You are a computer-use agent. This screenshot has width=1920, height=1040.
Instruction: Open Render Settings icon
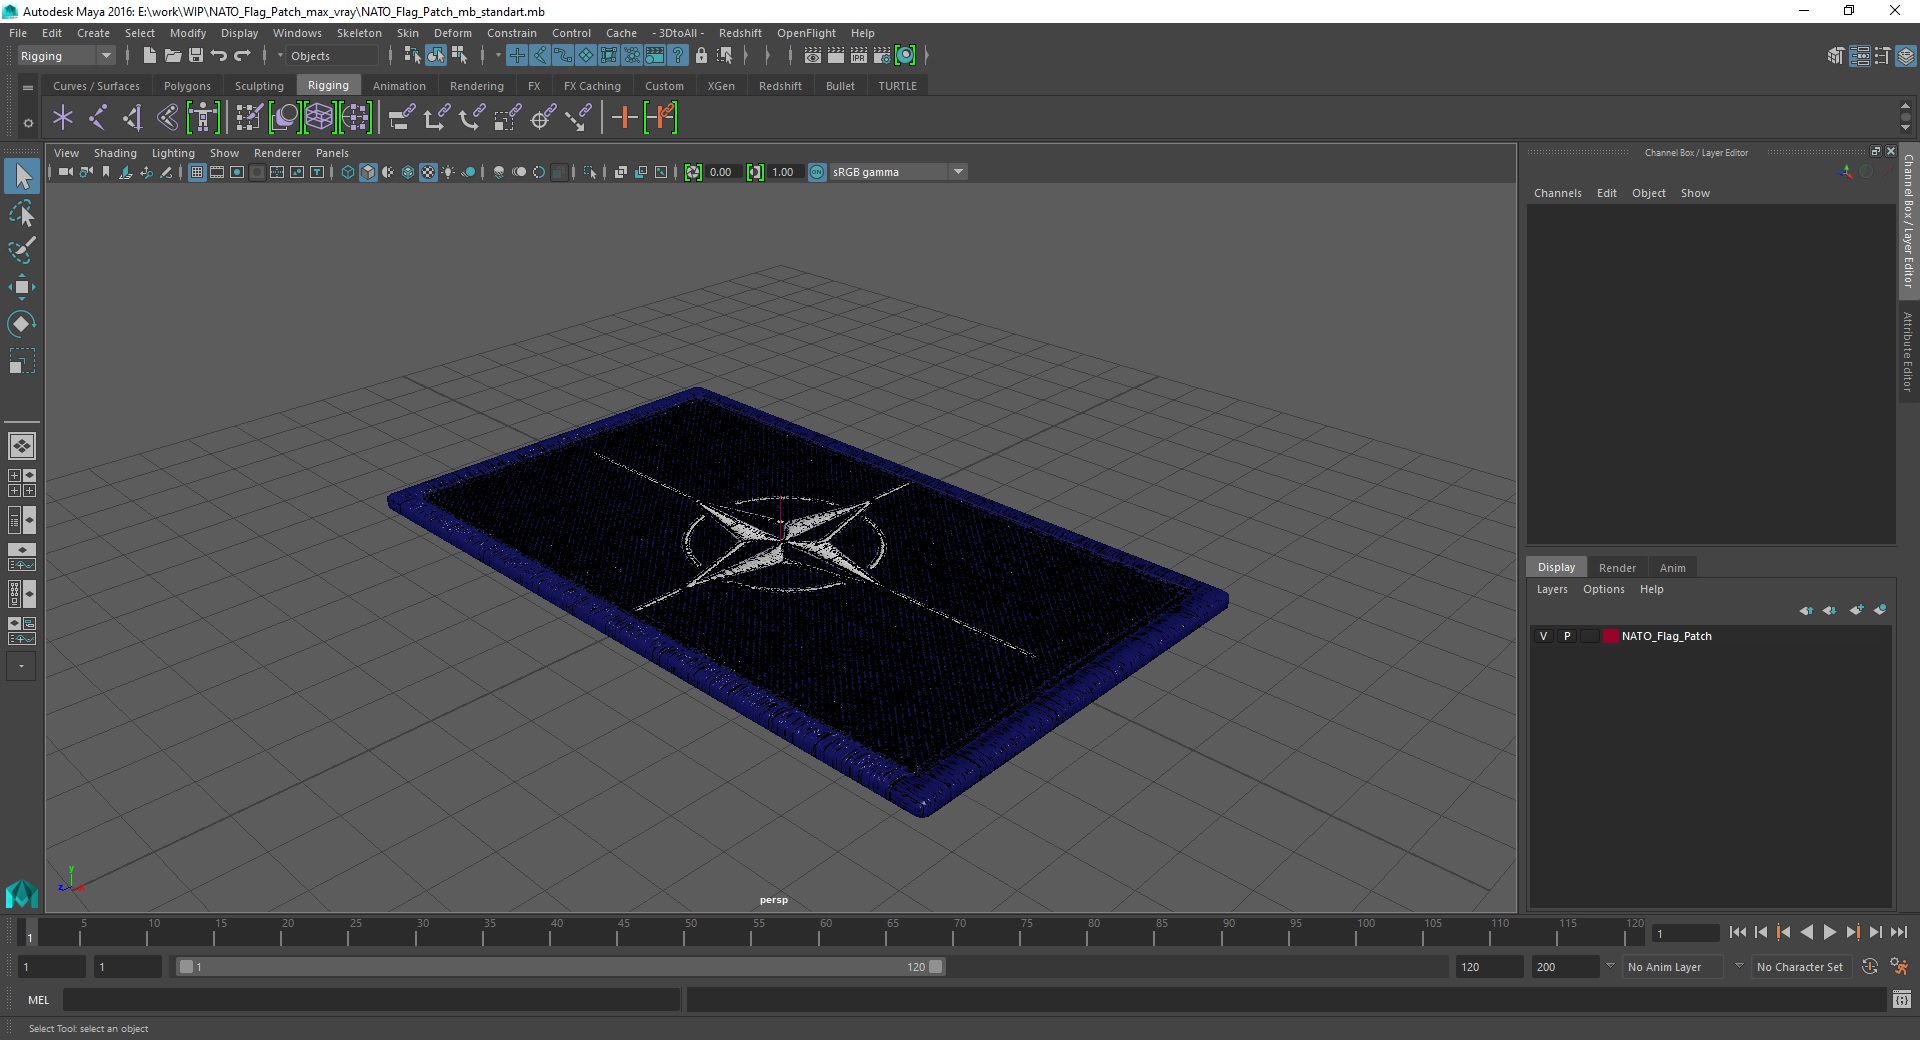coord(881,56)
